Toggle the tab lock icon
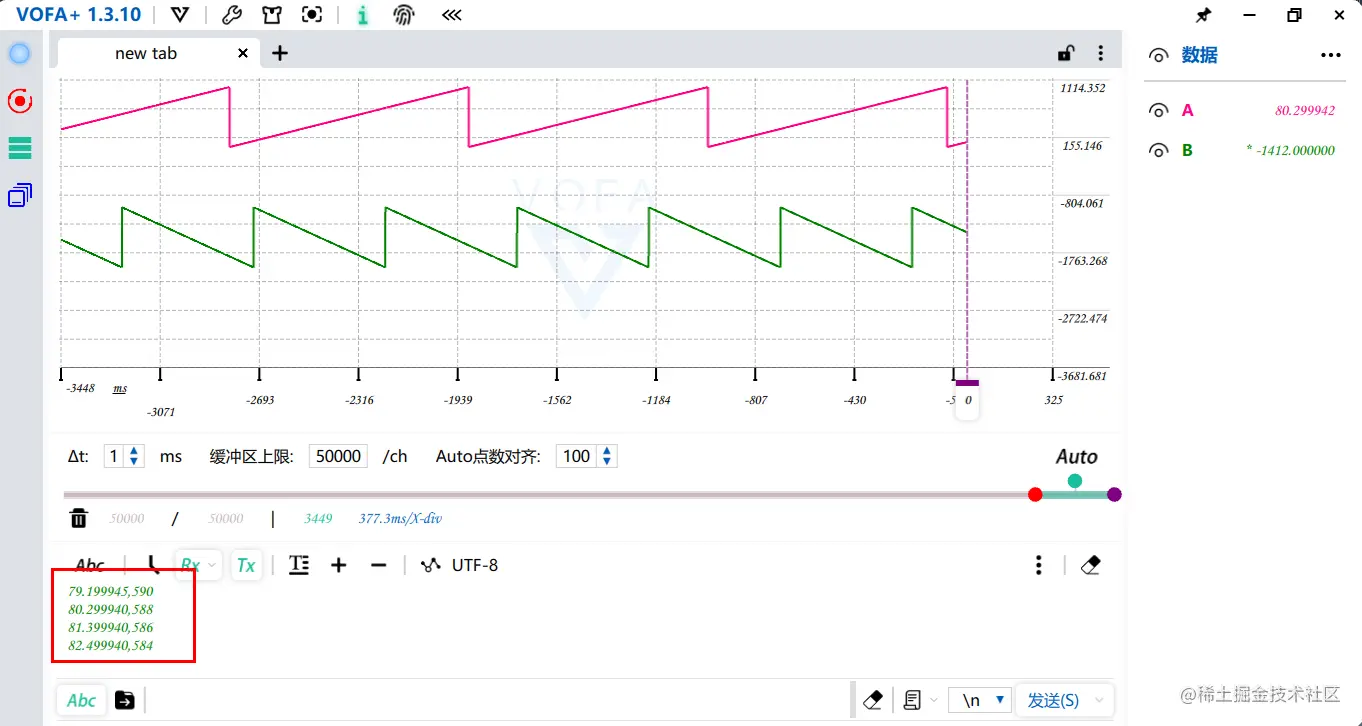 1066,54
